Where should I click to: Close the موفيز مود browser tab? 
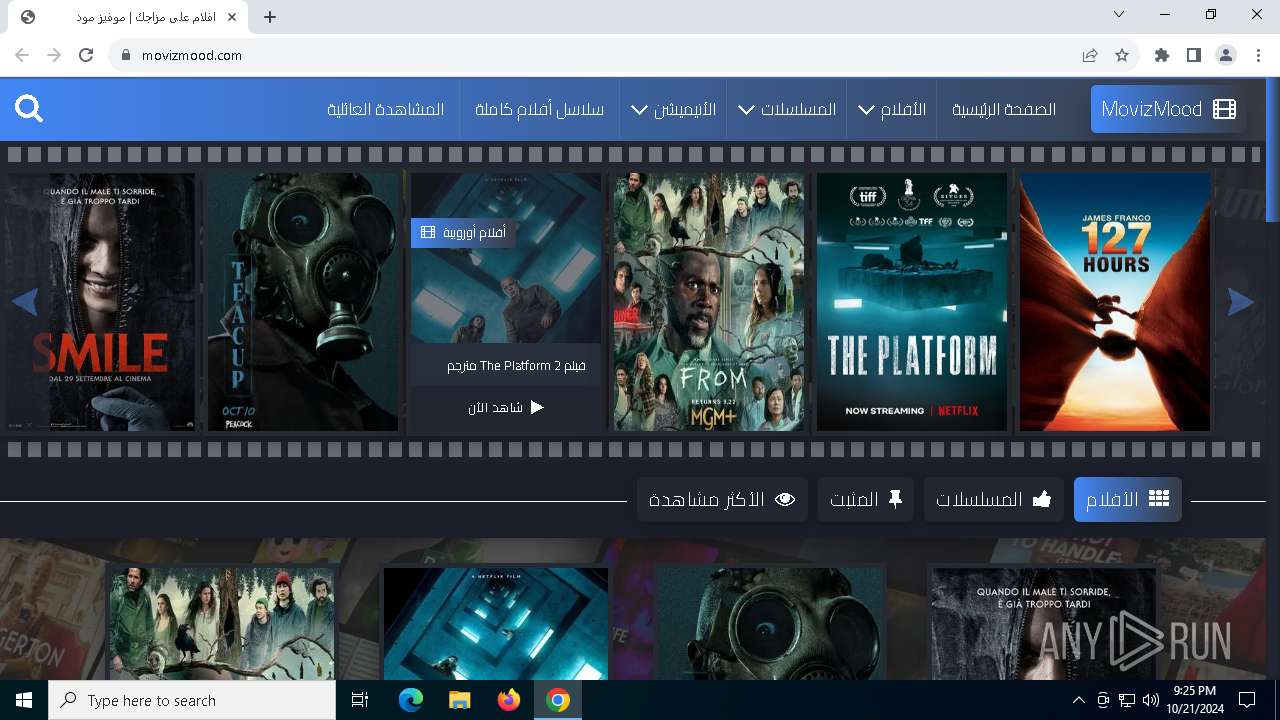[x=232, y=17]
